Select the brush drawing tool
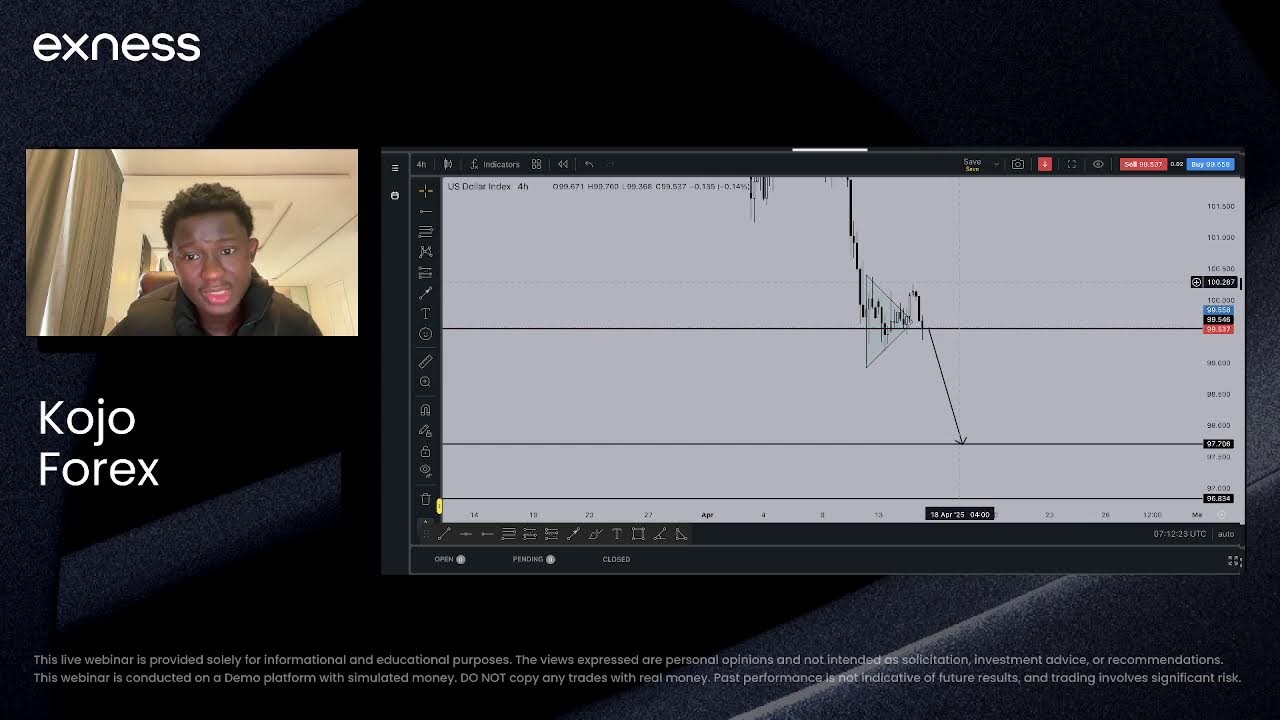The image size is (1280, 720). [x=425, y=293]
